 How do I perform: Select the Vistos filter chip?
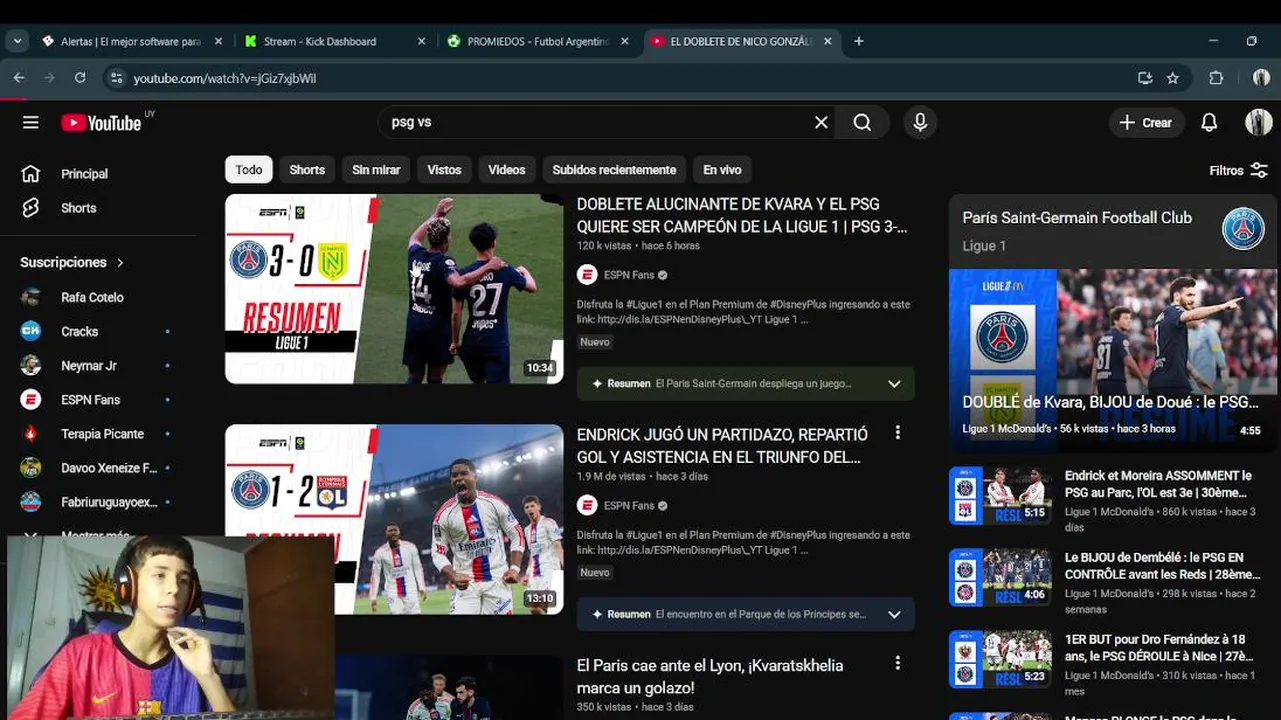click(444, 170)
